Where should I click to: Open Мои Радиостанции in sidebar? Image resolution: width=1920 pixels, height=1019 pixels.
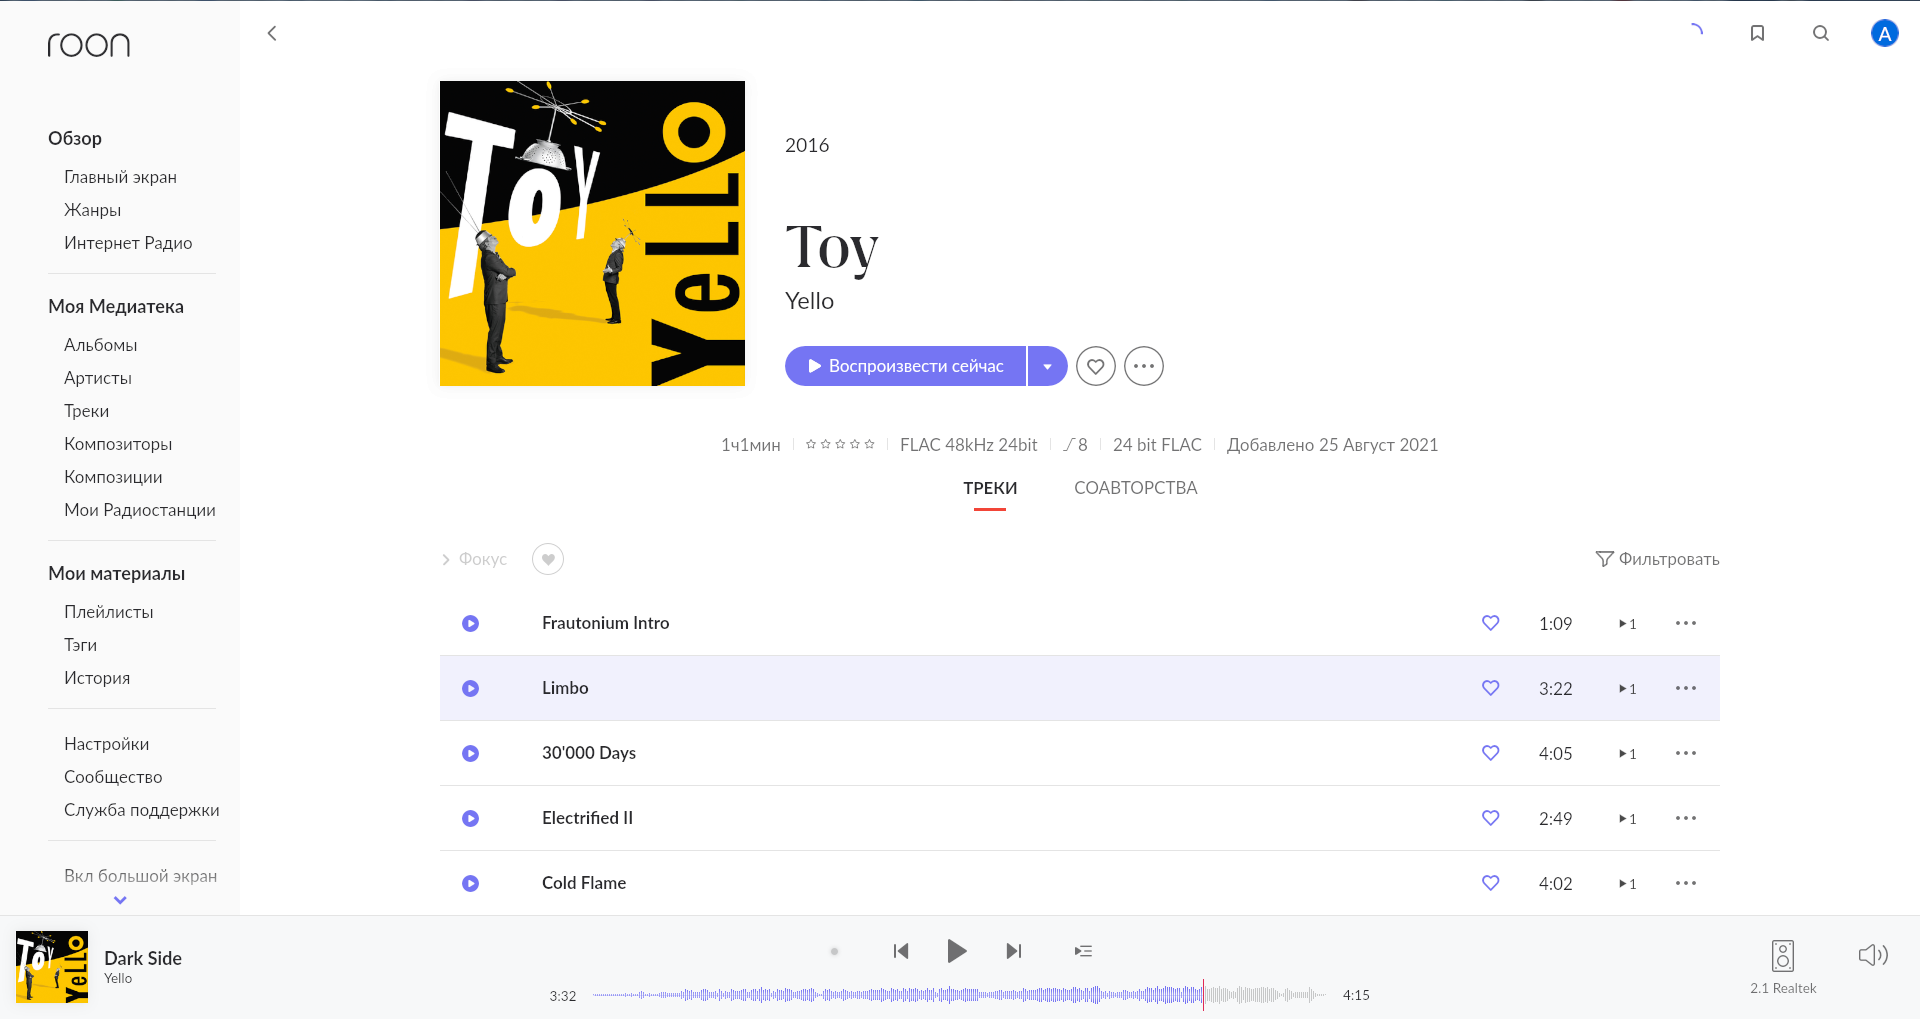(139, 510)
